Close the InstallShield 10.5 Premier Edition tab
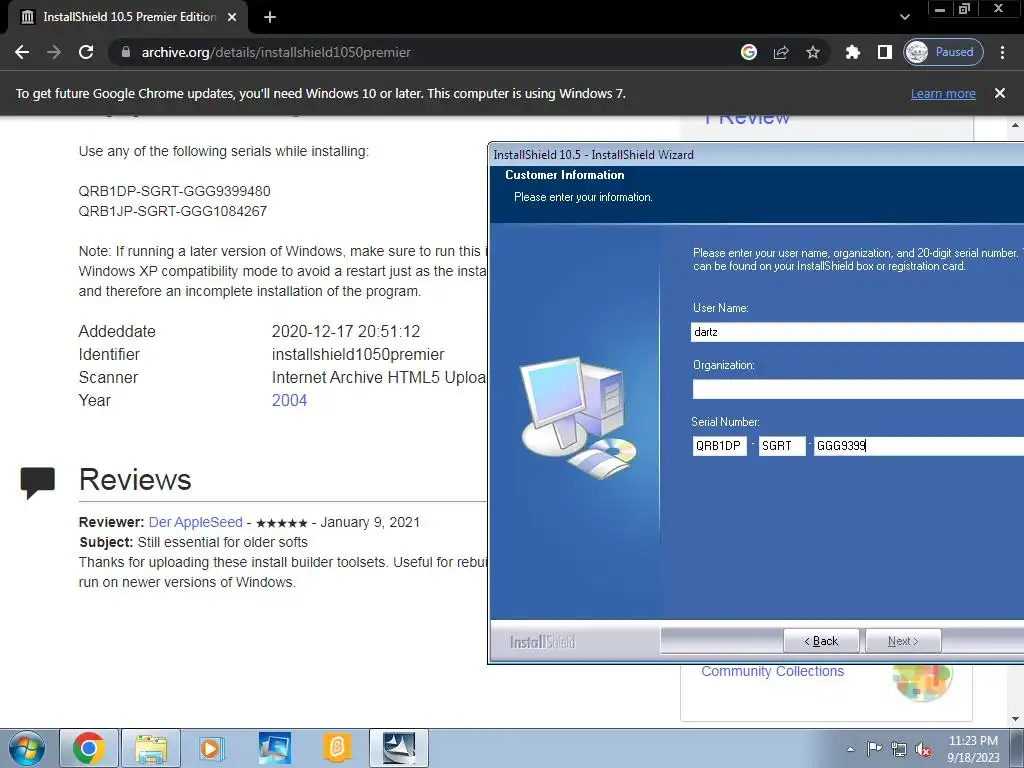1024x768 pixels. (232, 17)
